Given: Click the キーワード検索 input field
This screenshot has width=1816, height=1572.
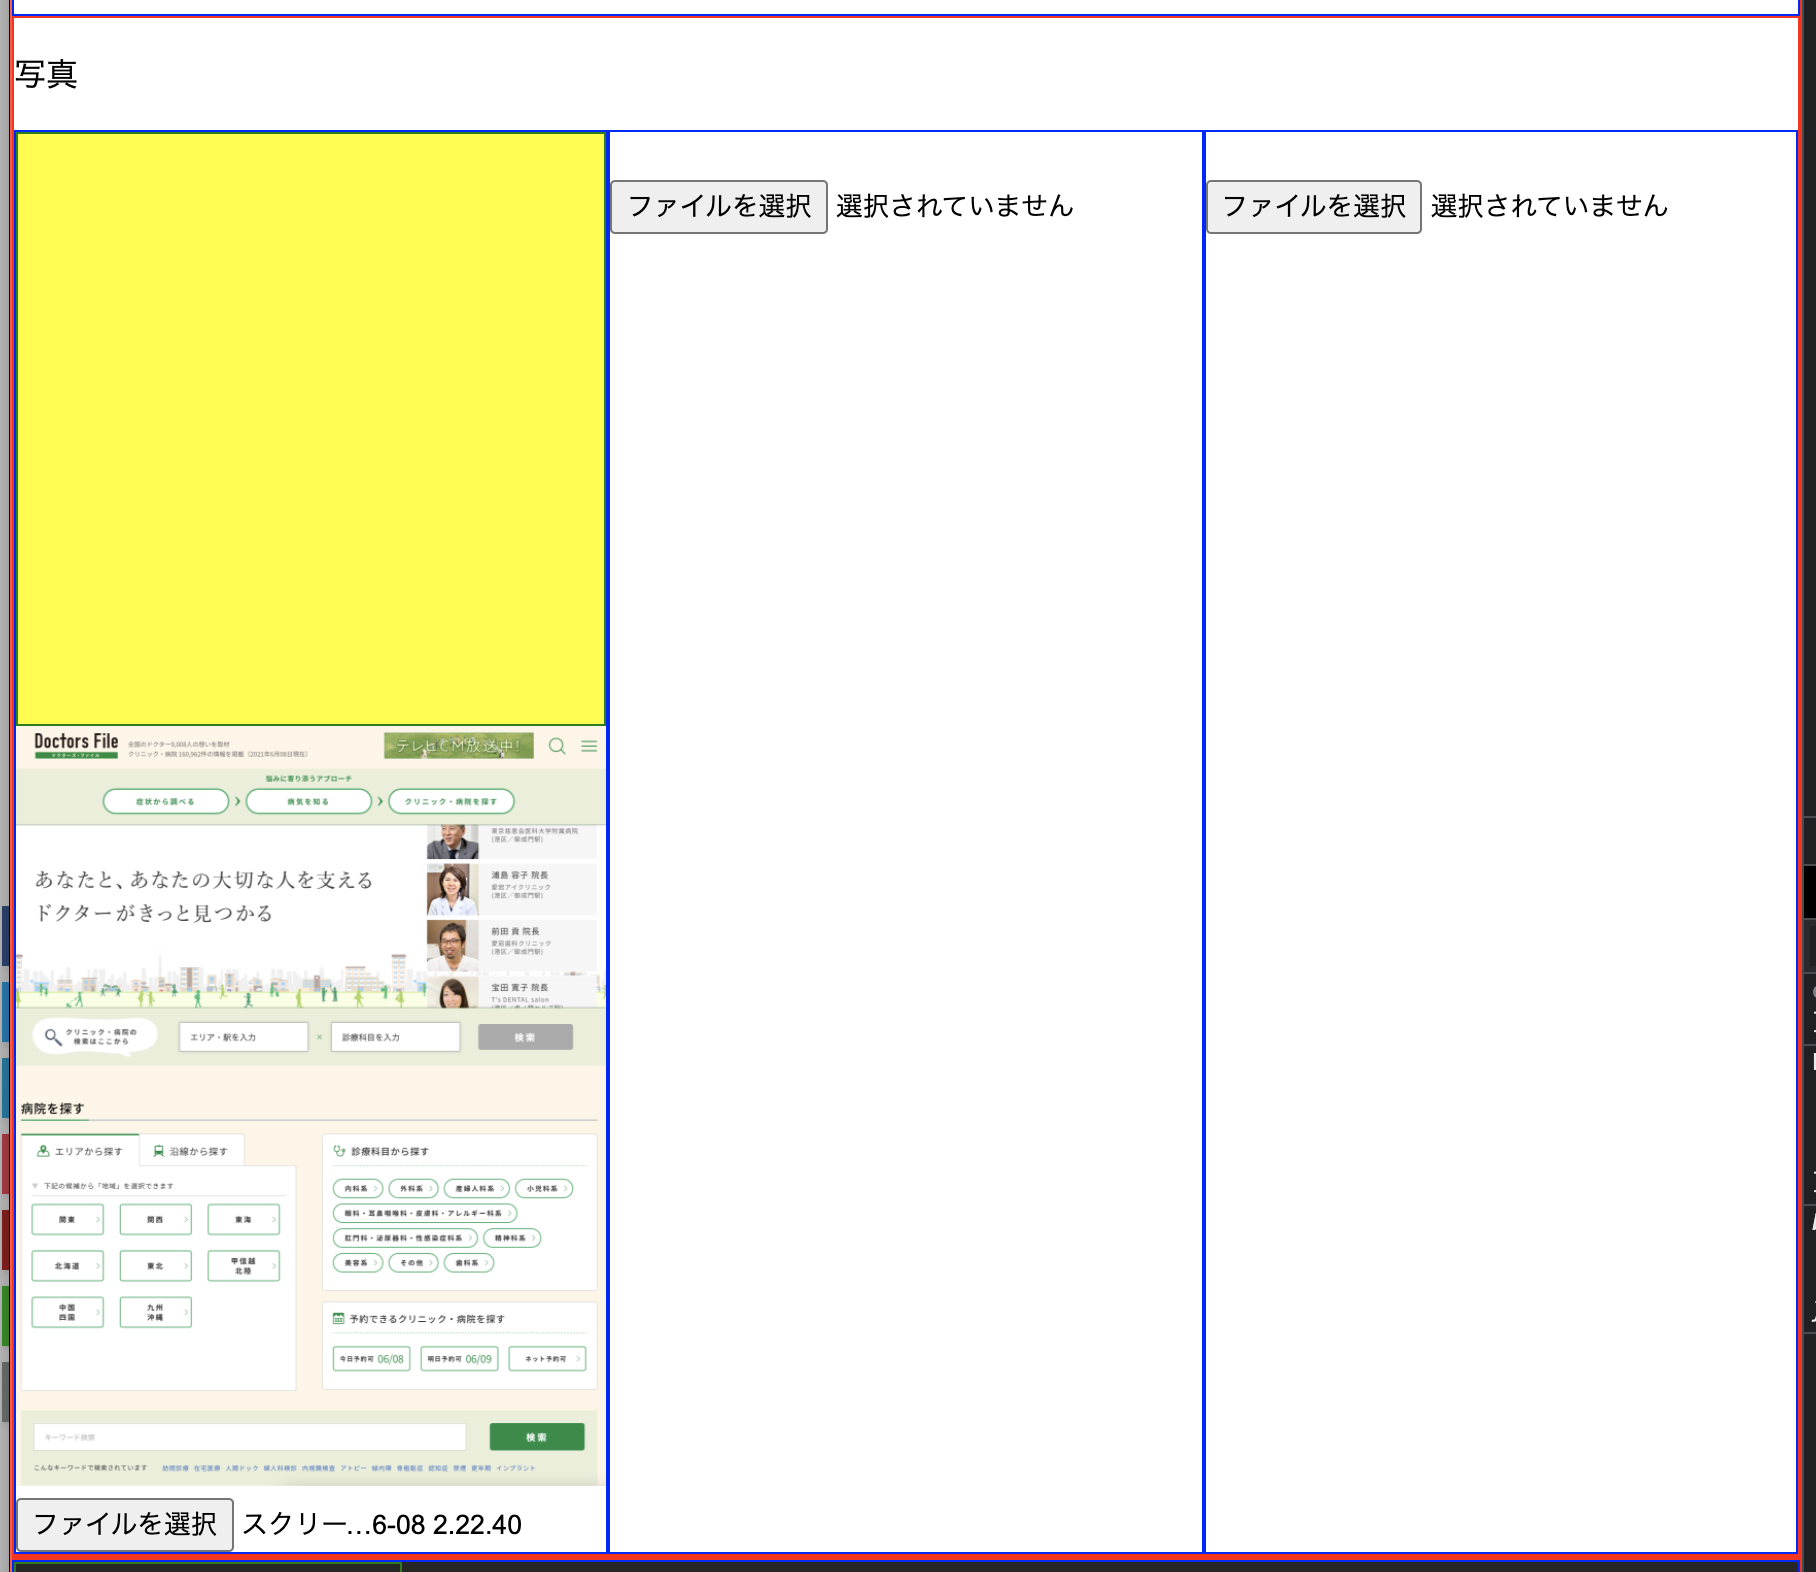Looking at the screenshot, I should [250, 1436].
